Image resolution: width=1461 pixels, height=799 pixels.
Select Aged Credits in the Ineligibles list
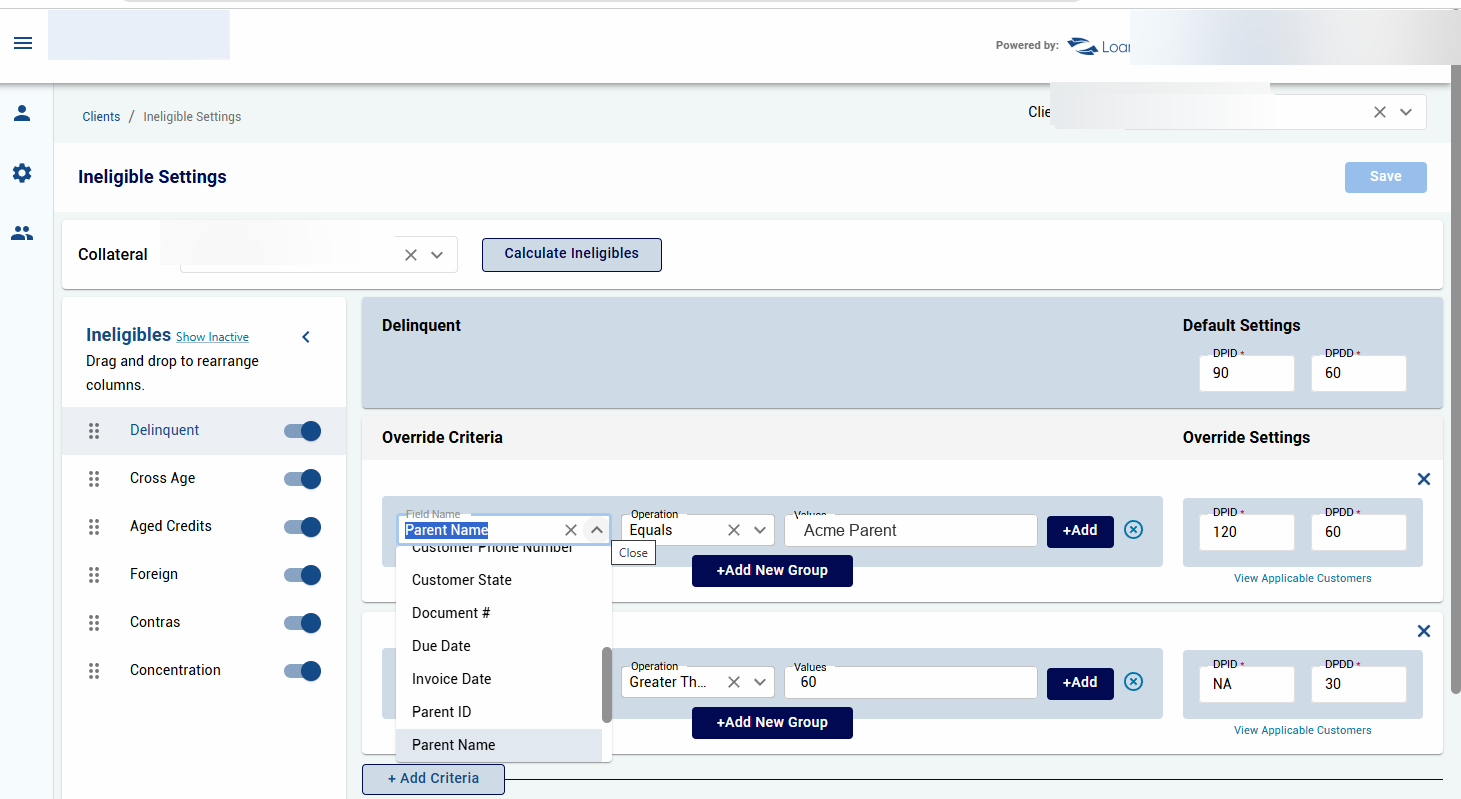(171, 526)
